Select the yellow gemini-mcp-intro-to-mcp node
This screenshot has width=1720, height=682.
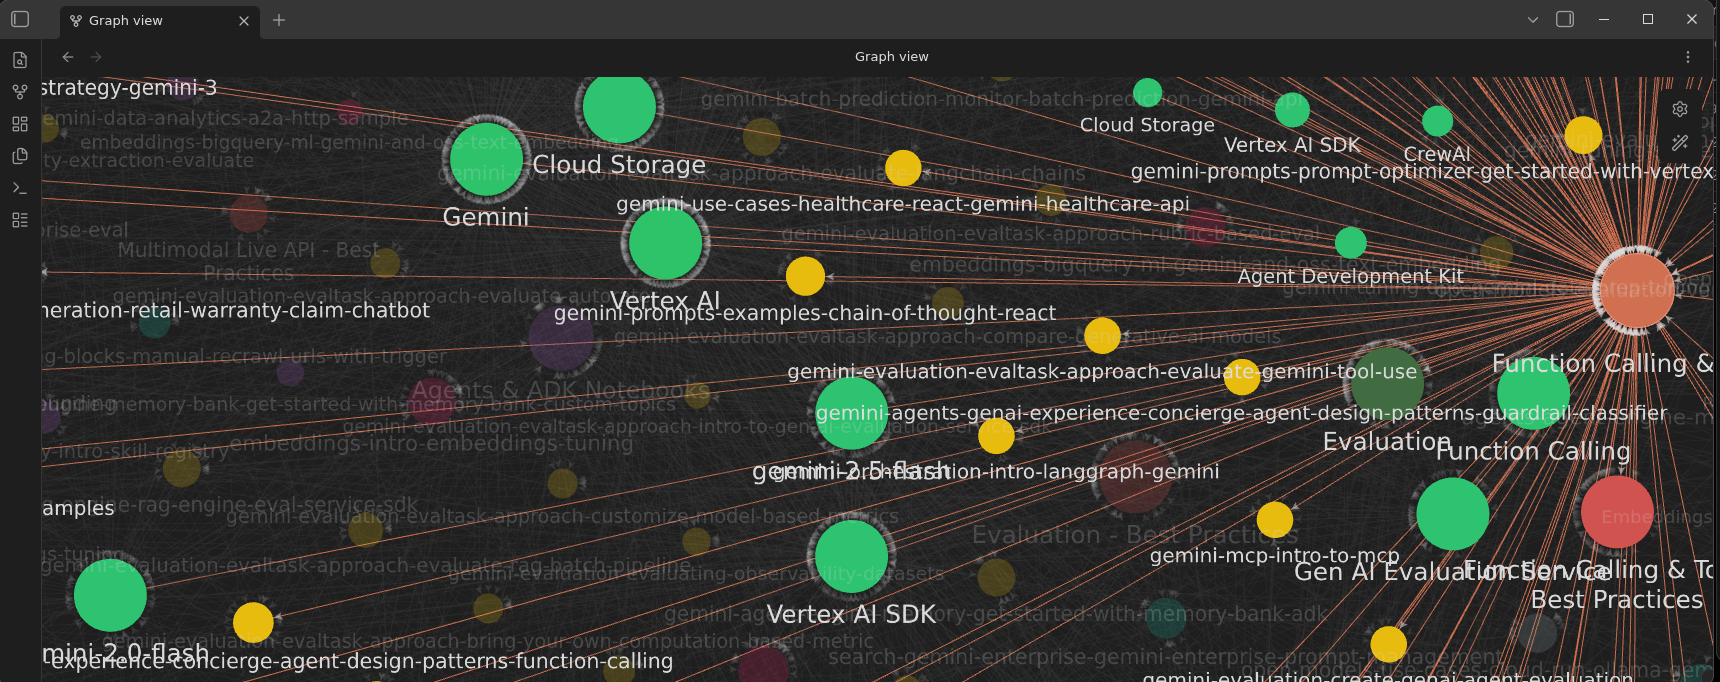pyautogui.click(x=1275, y=520)
